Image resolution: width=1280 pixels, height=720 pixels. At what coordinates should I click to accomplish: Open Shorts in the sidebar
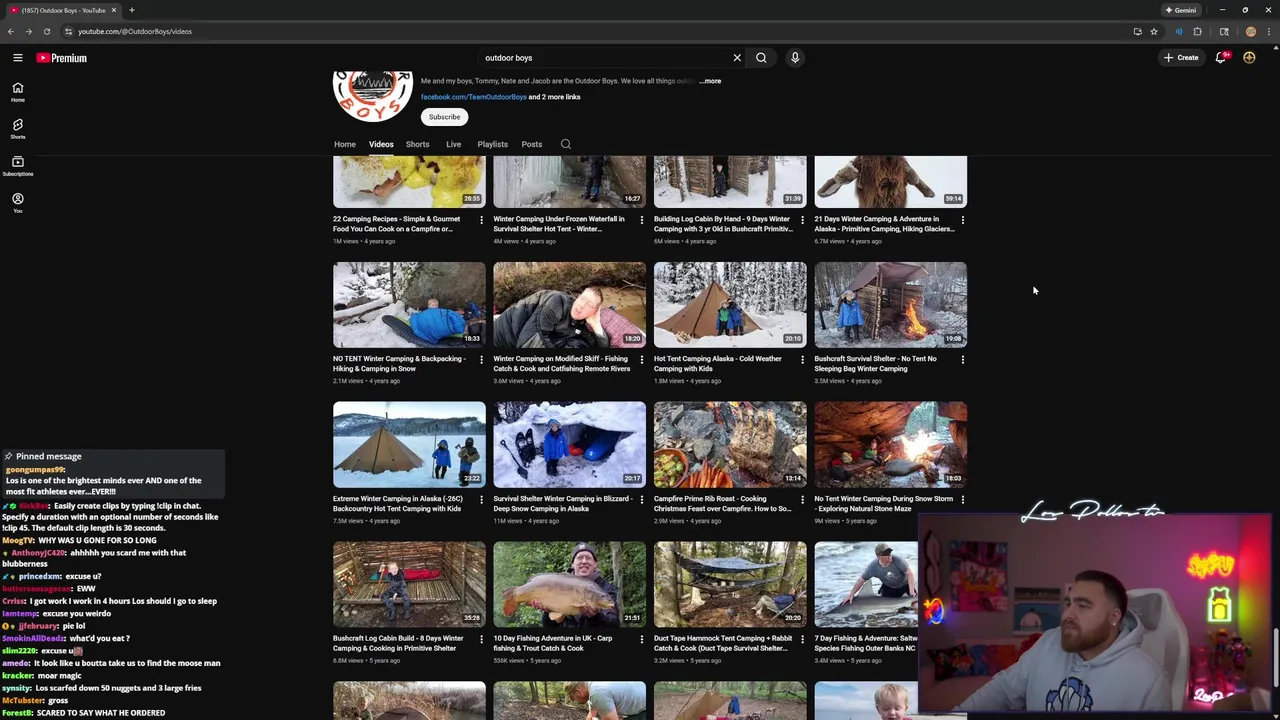(x=18, y=129)
